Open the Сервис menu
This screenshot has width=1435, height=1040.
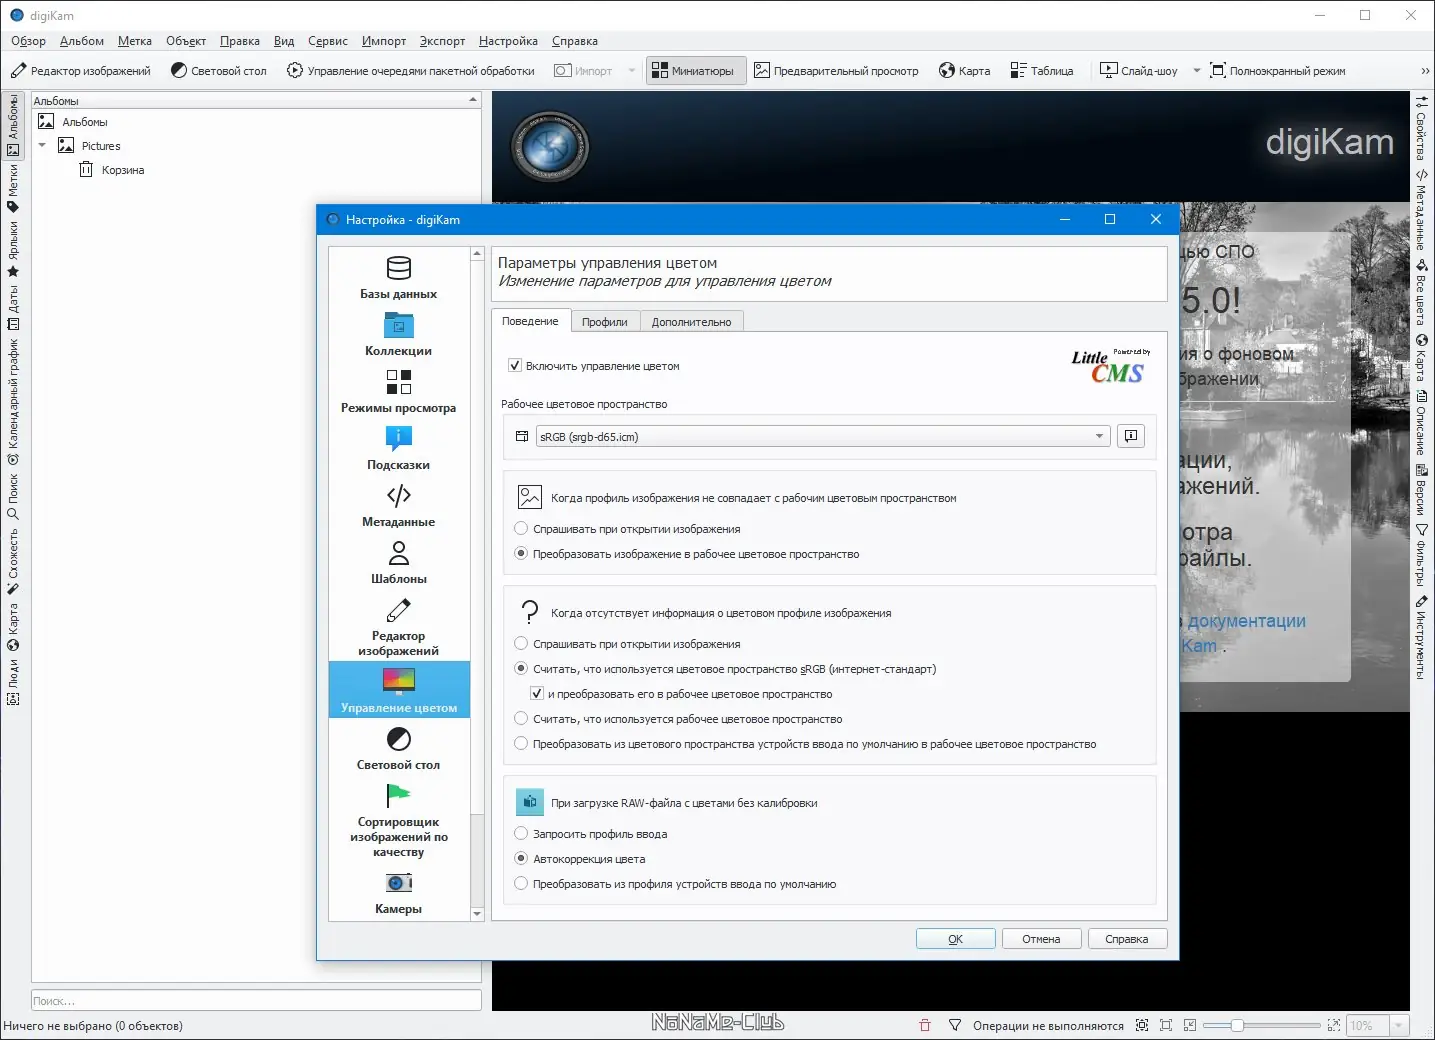click(328, 41)
